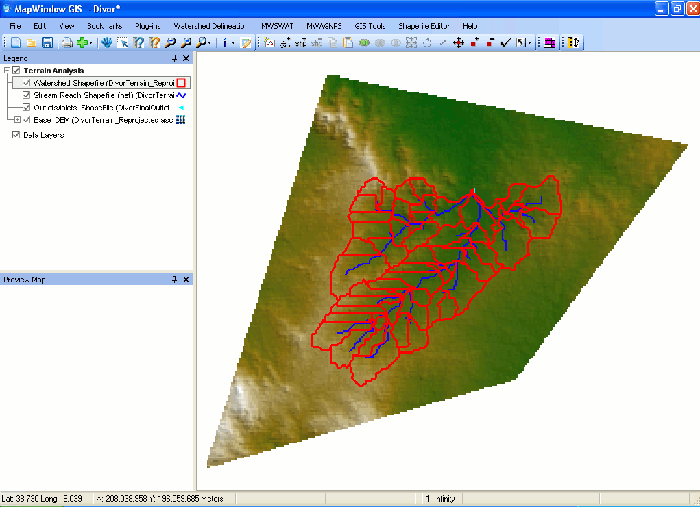700x507 pixels.
Task: Select the Pan hand tool
Action: pos(108,43)
